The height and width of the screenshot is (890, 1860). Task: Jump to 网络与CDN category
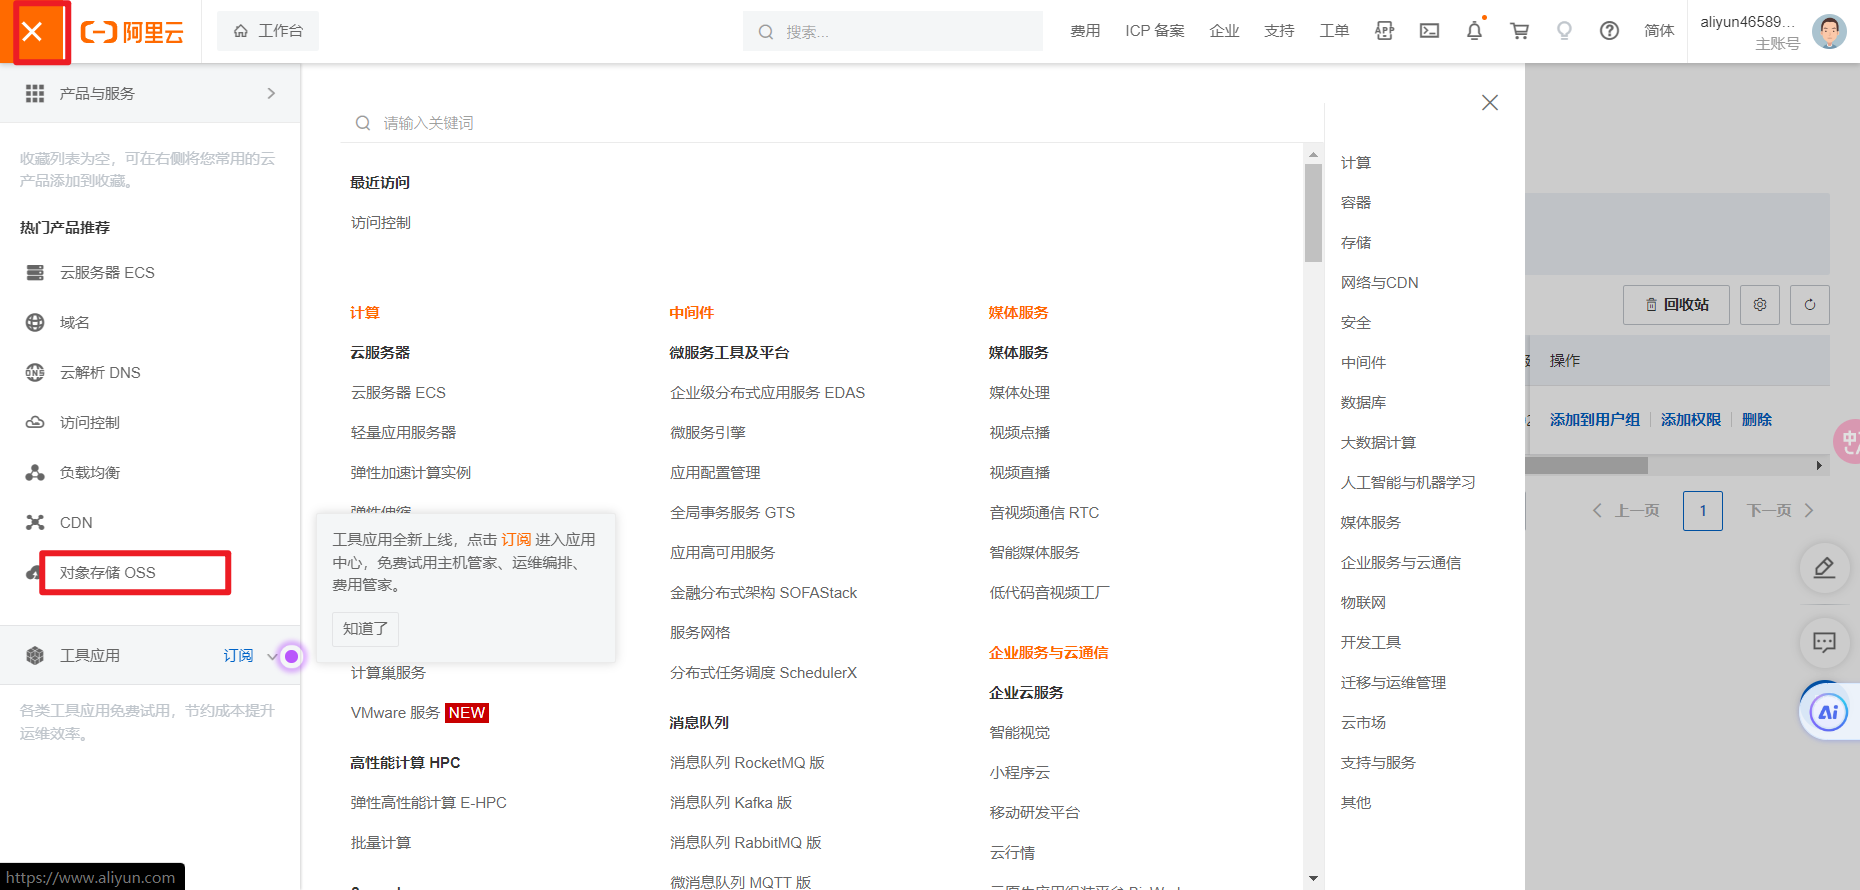[1379, 282]
